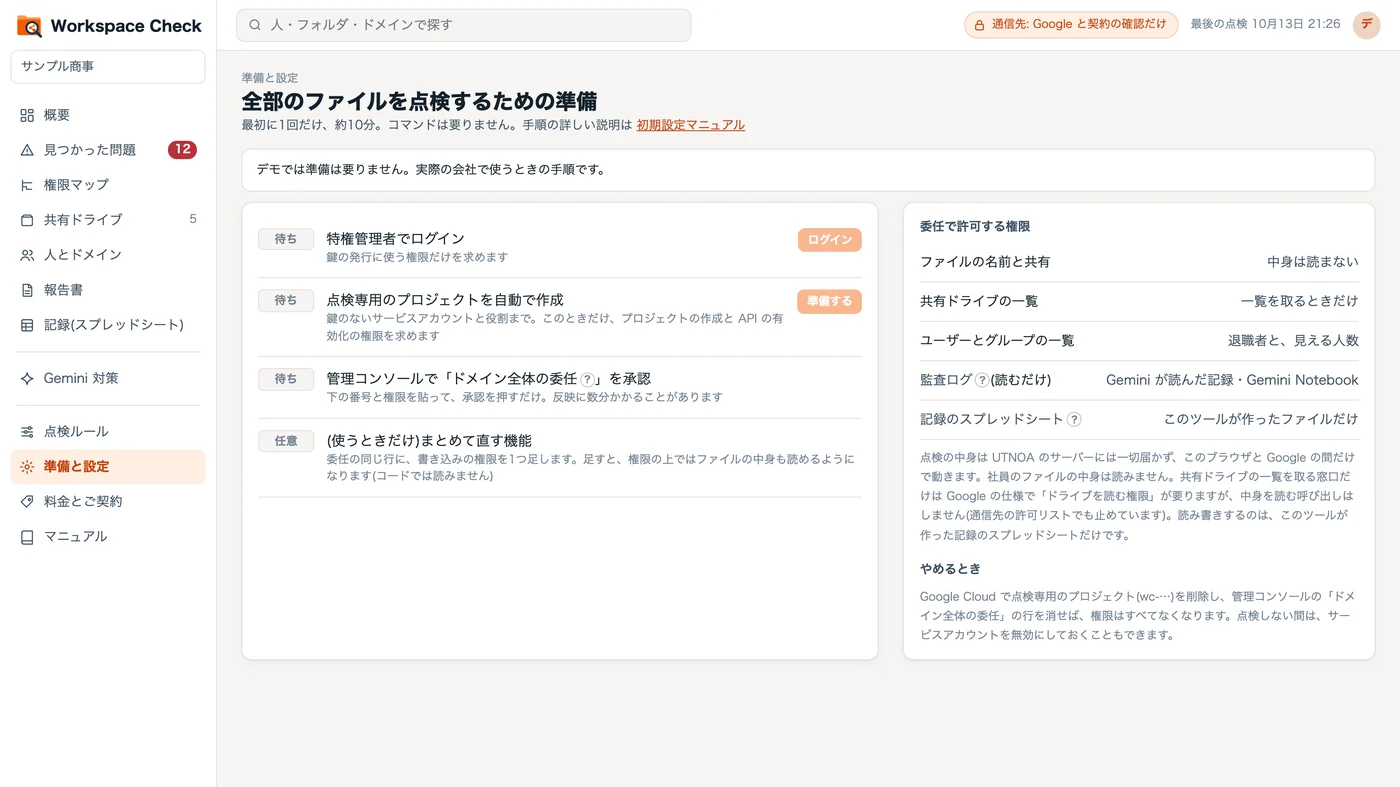
Task: Click the help icon next to 監査ログ
Action: pos(982,380)
